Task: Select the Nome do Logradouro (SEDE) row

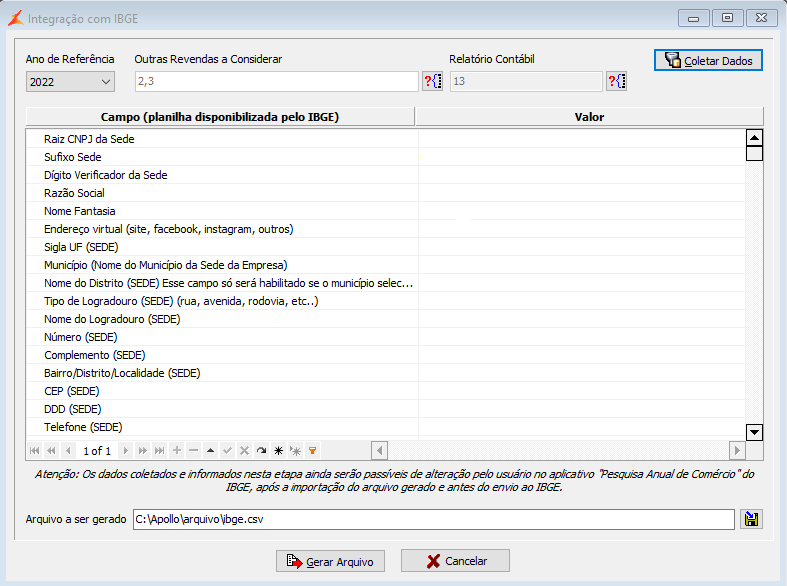Action: click(x=385, y=319)
